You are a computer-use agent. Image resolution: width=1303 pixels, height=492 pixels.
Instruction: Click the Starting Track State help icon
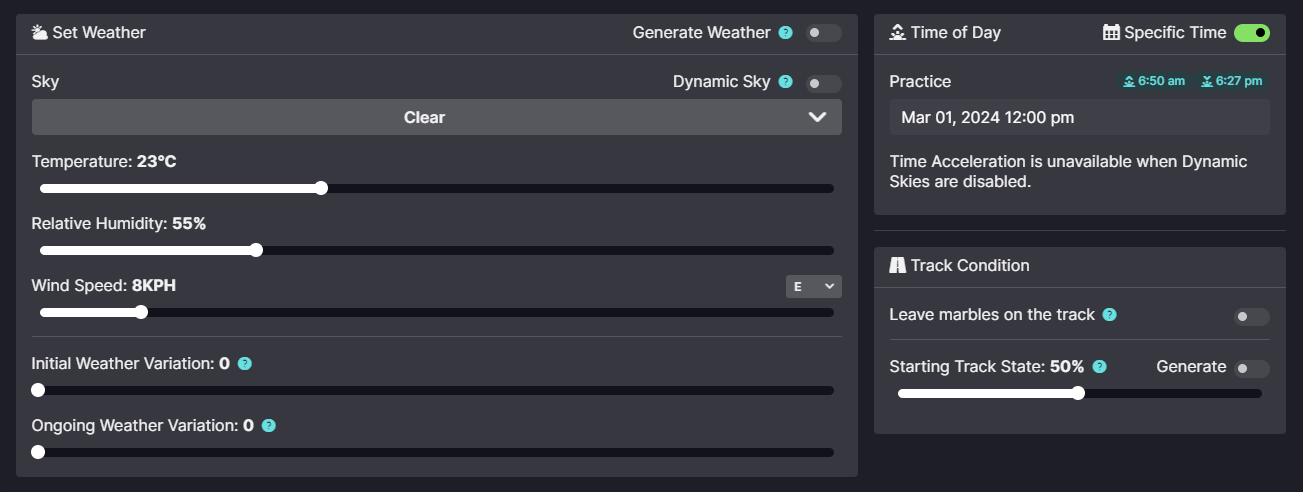pos(1100,367)
